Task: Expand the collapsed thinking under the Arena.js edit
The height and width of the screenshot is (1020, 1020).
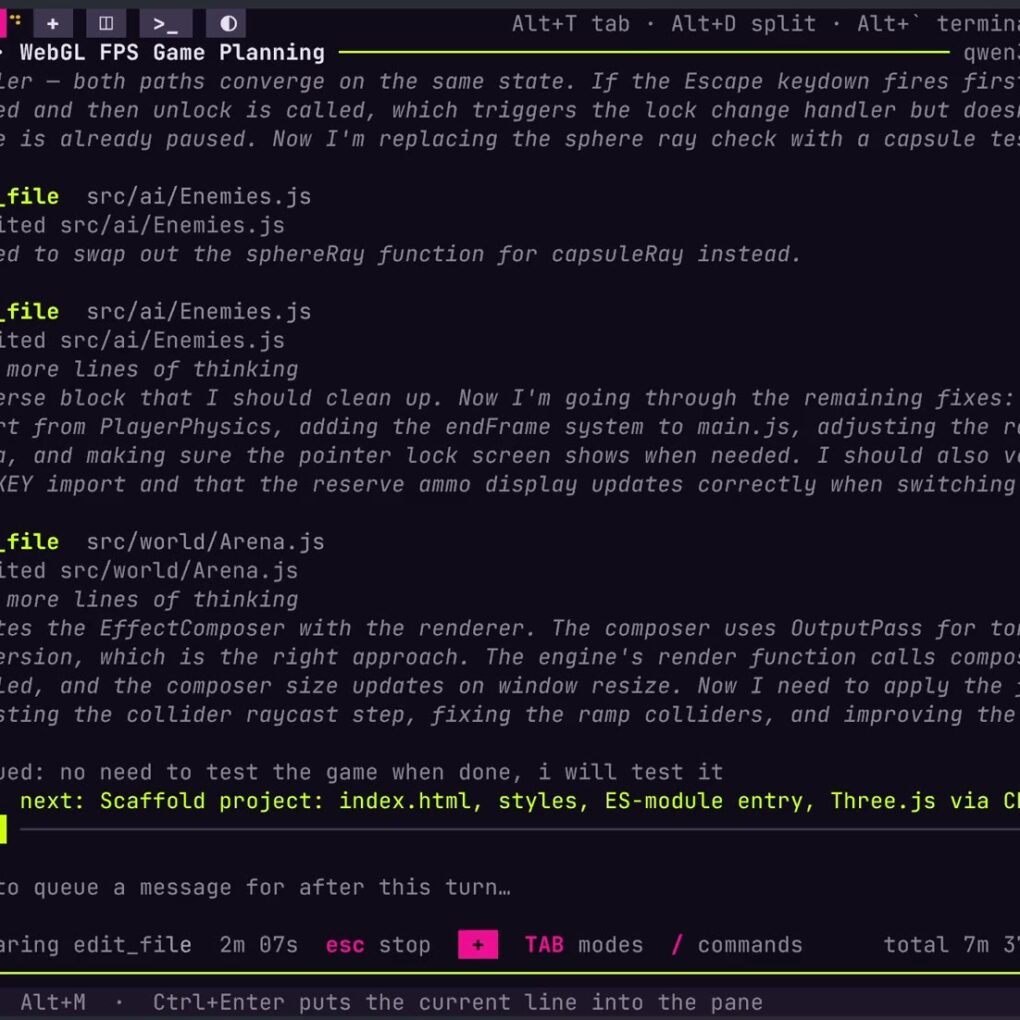Action: point(150,600)
